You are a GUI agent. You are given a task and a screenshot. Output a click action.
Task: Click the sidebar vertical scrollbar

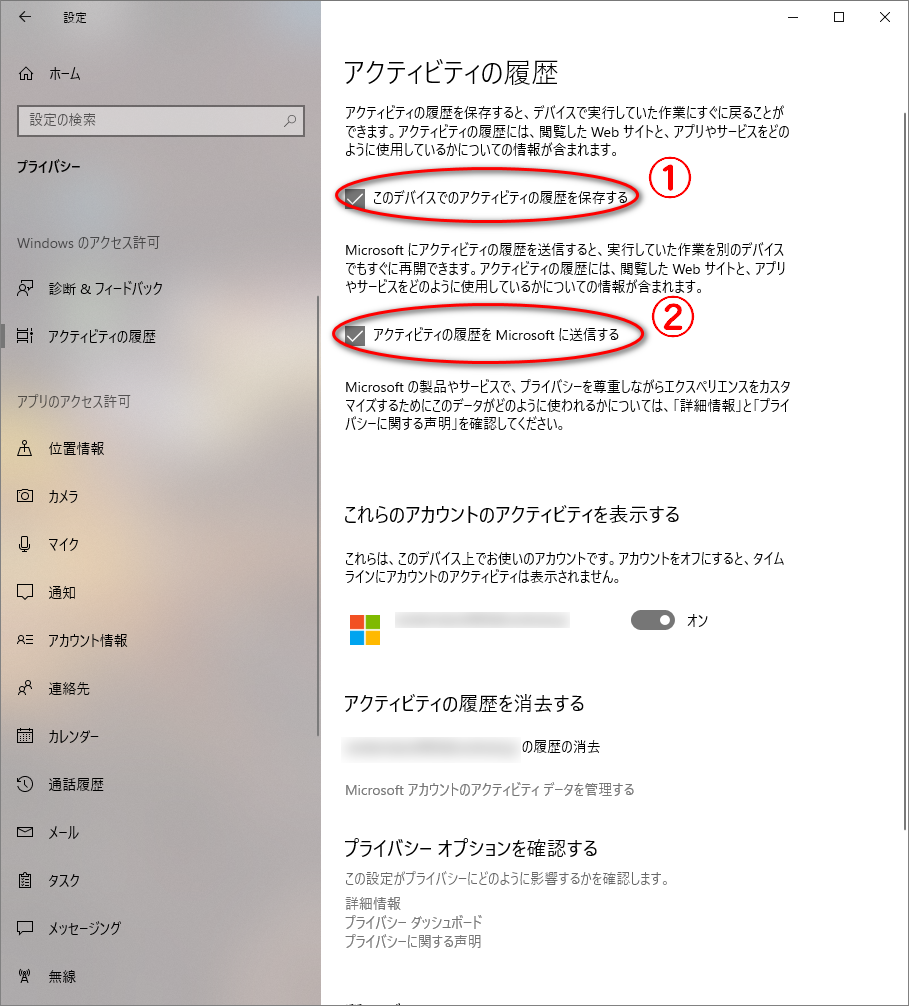pyautogui.click(x=317, y=500)
